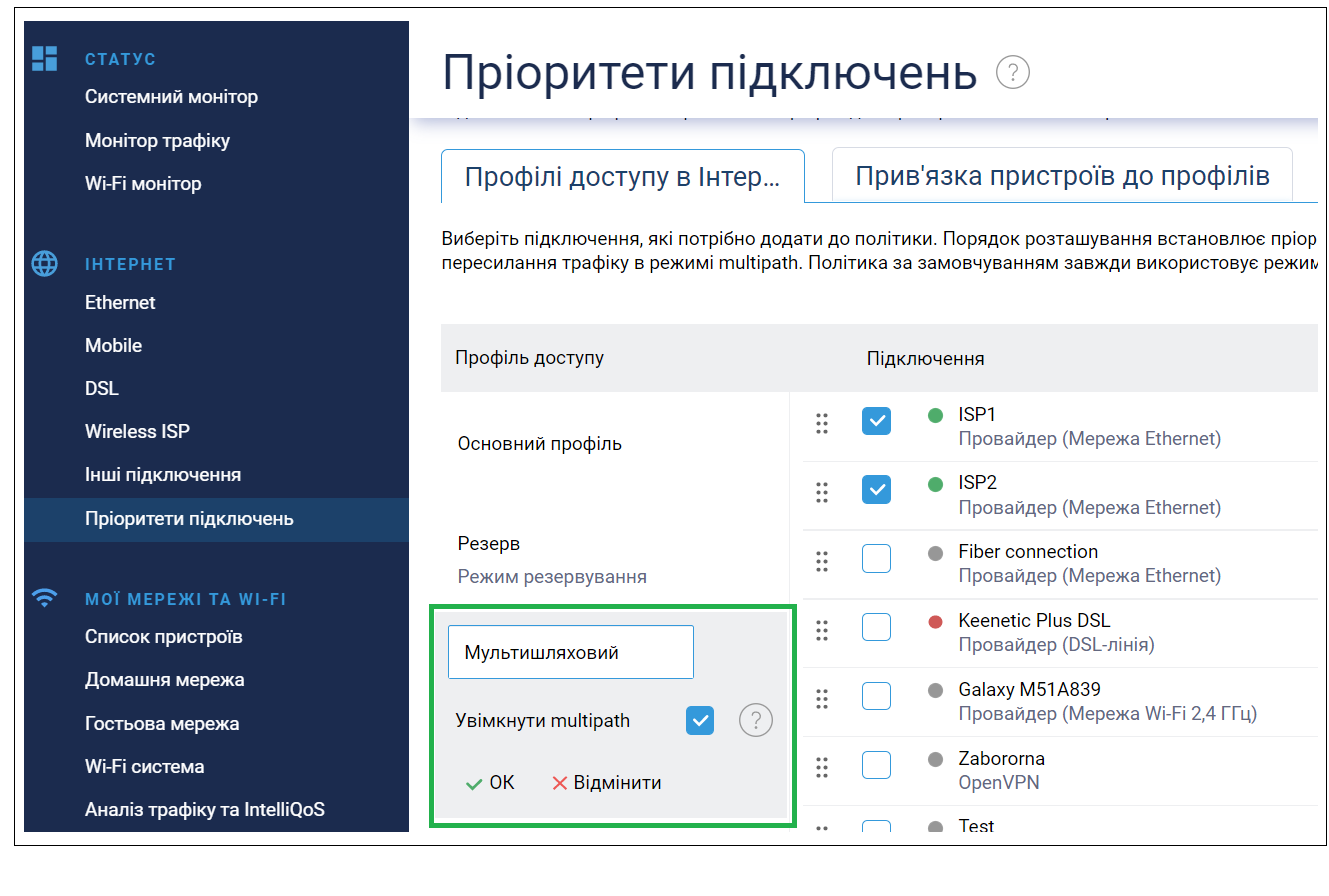Go to Wireless ISP menu item
The height and width of the screenshot is (896, 1329).
pos(137,432)
